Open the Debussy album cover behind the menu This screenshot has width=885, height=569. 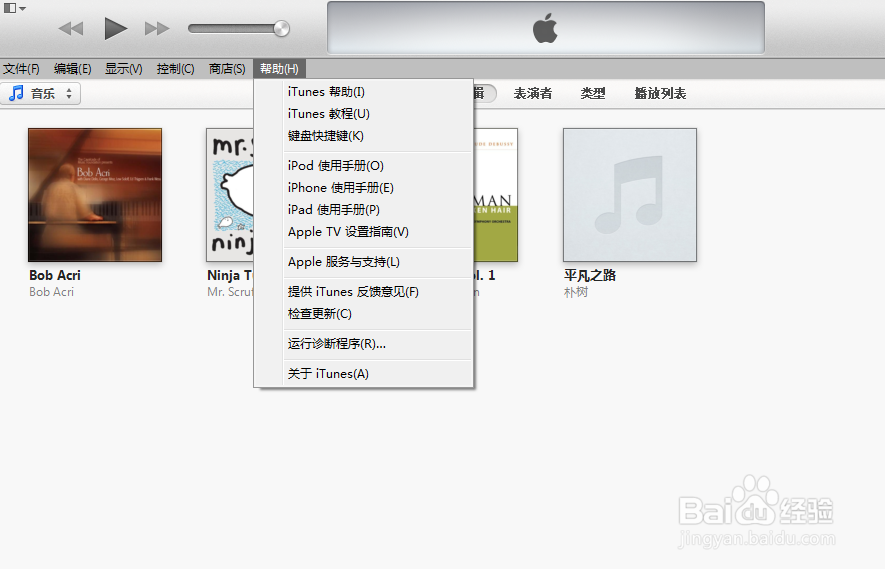click(x=495, y=195)
